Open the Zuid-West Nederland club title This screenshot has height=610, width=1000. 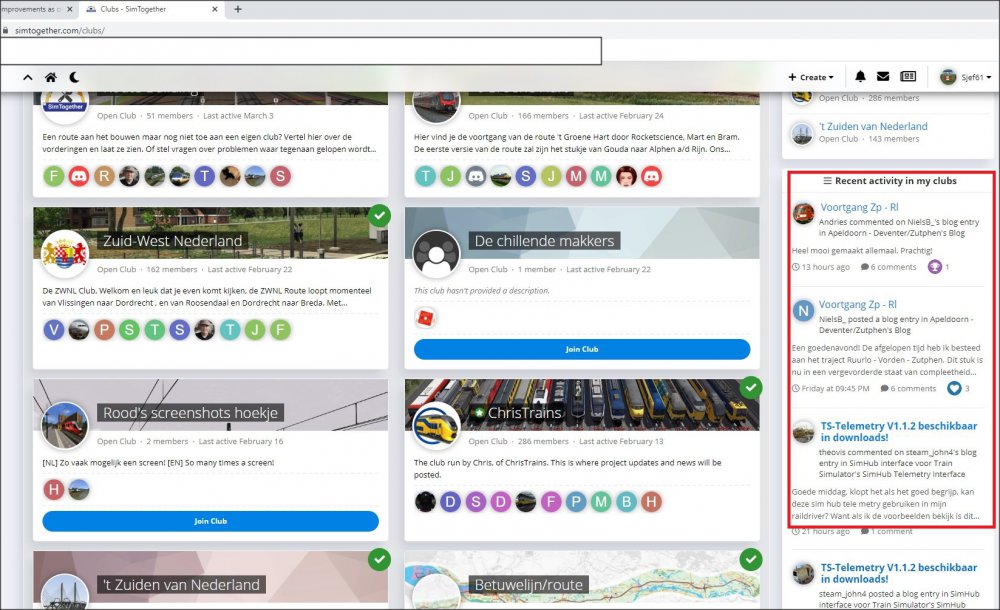172,241
